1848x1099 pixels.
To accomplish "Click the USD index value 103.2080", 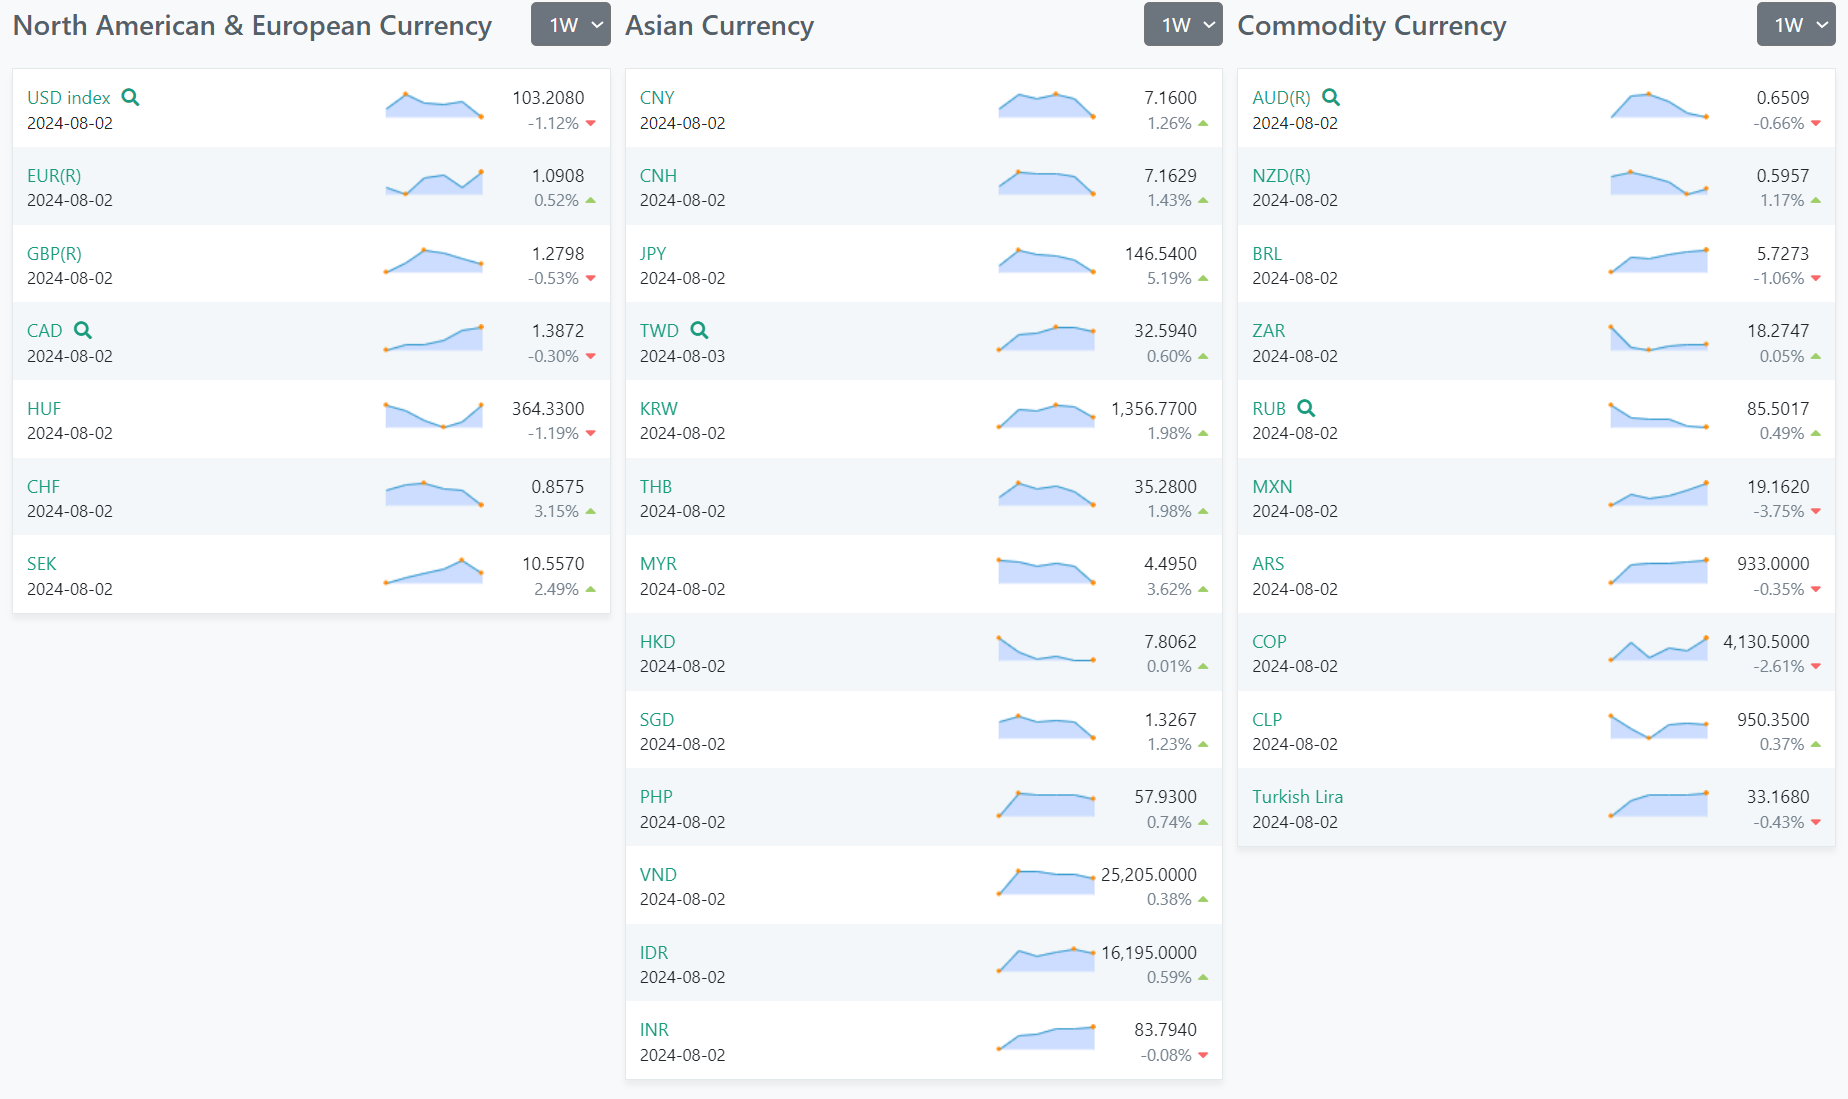I will point(548,97).
